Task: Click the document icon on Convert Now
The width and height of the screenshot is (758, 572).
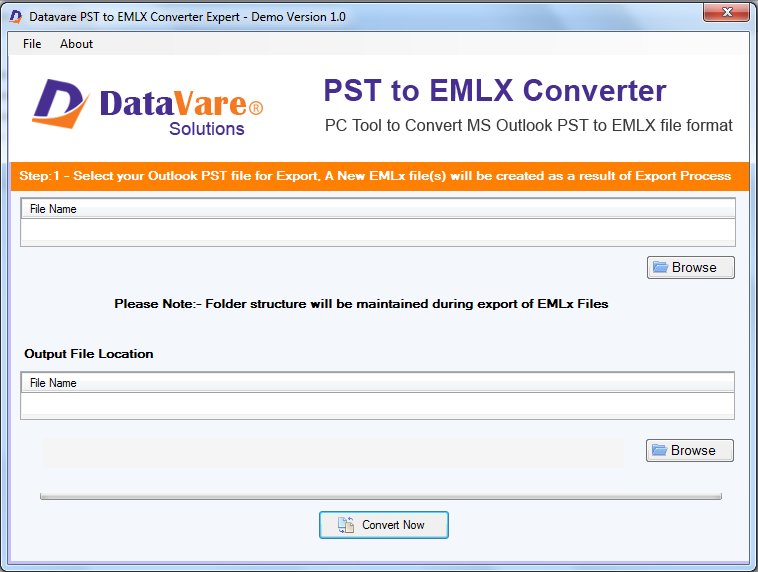Action: 346,525
